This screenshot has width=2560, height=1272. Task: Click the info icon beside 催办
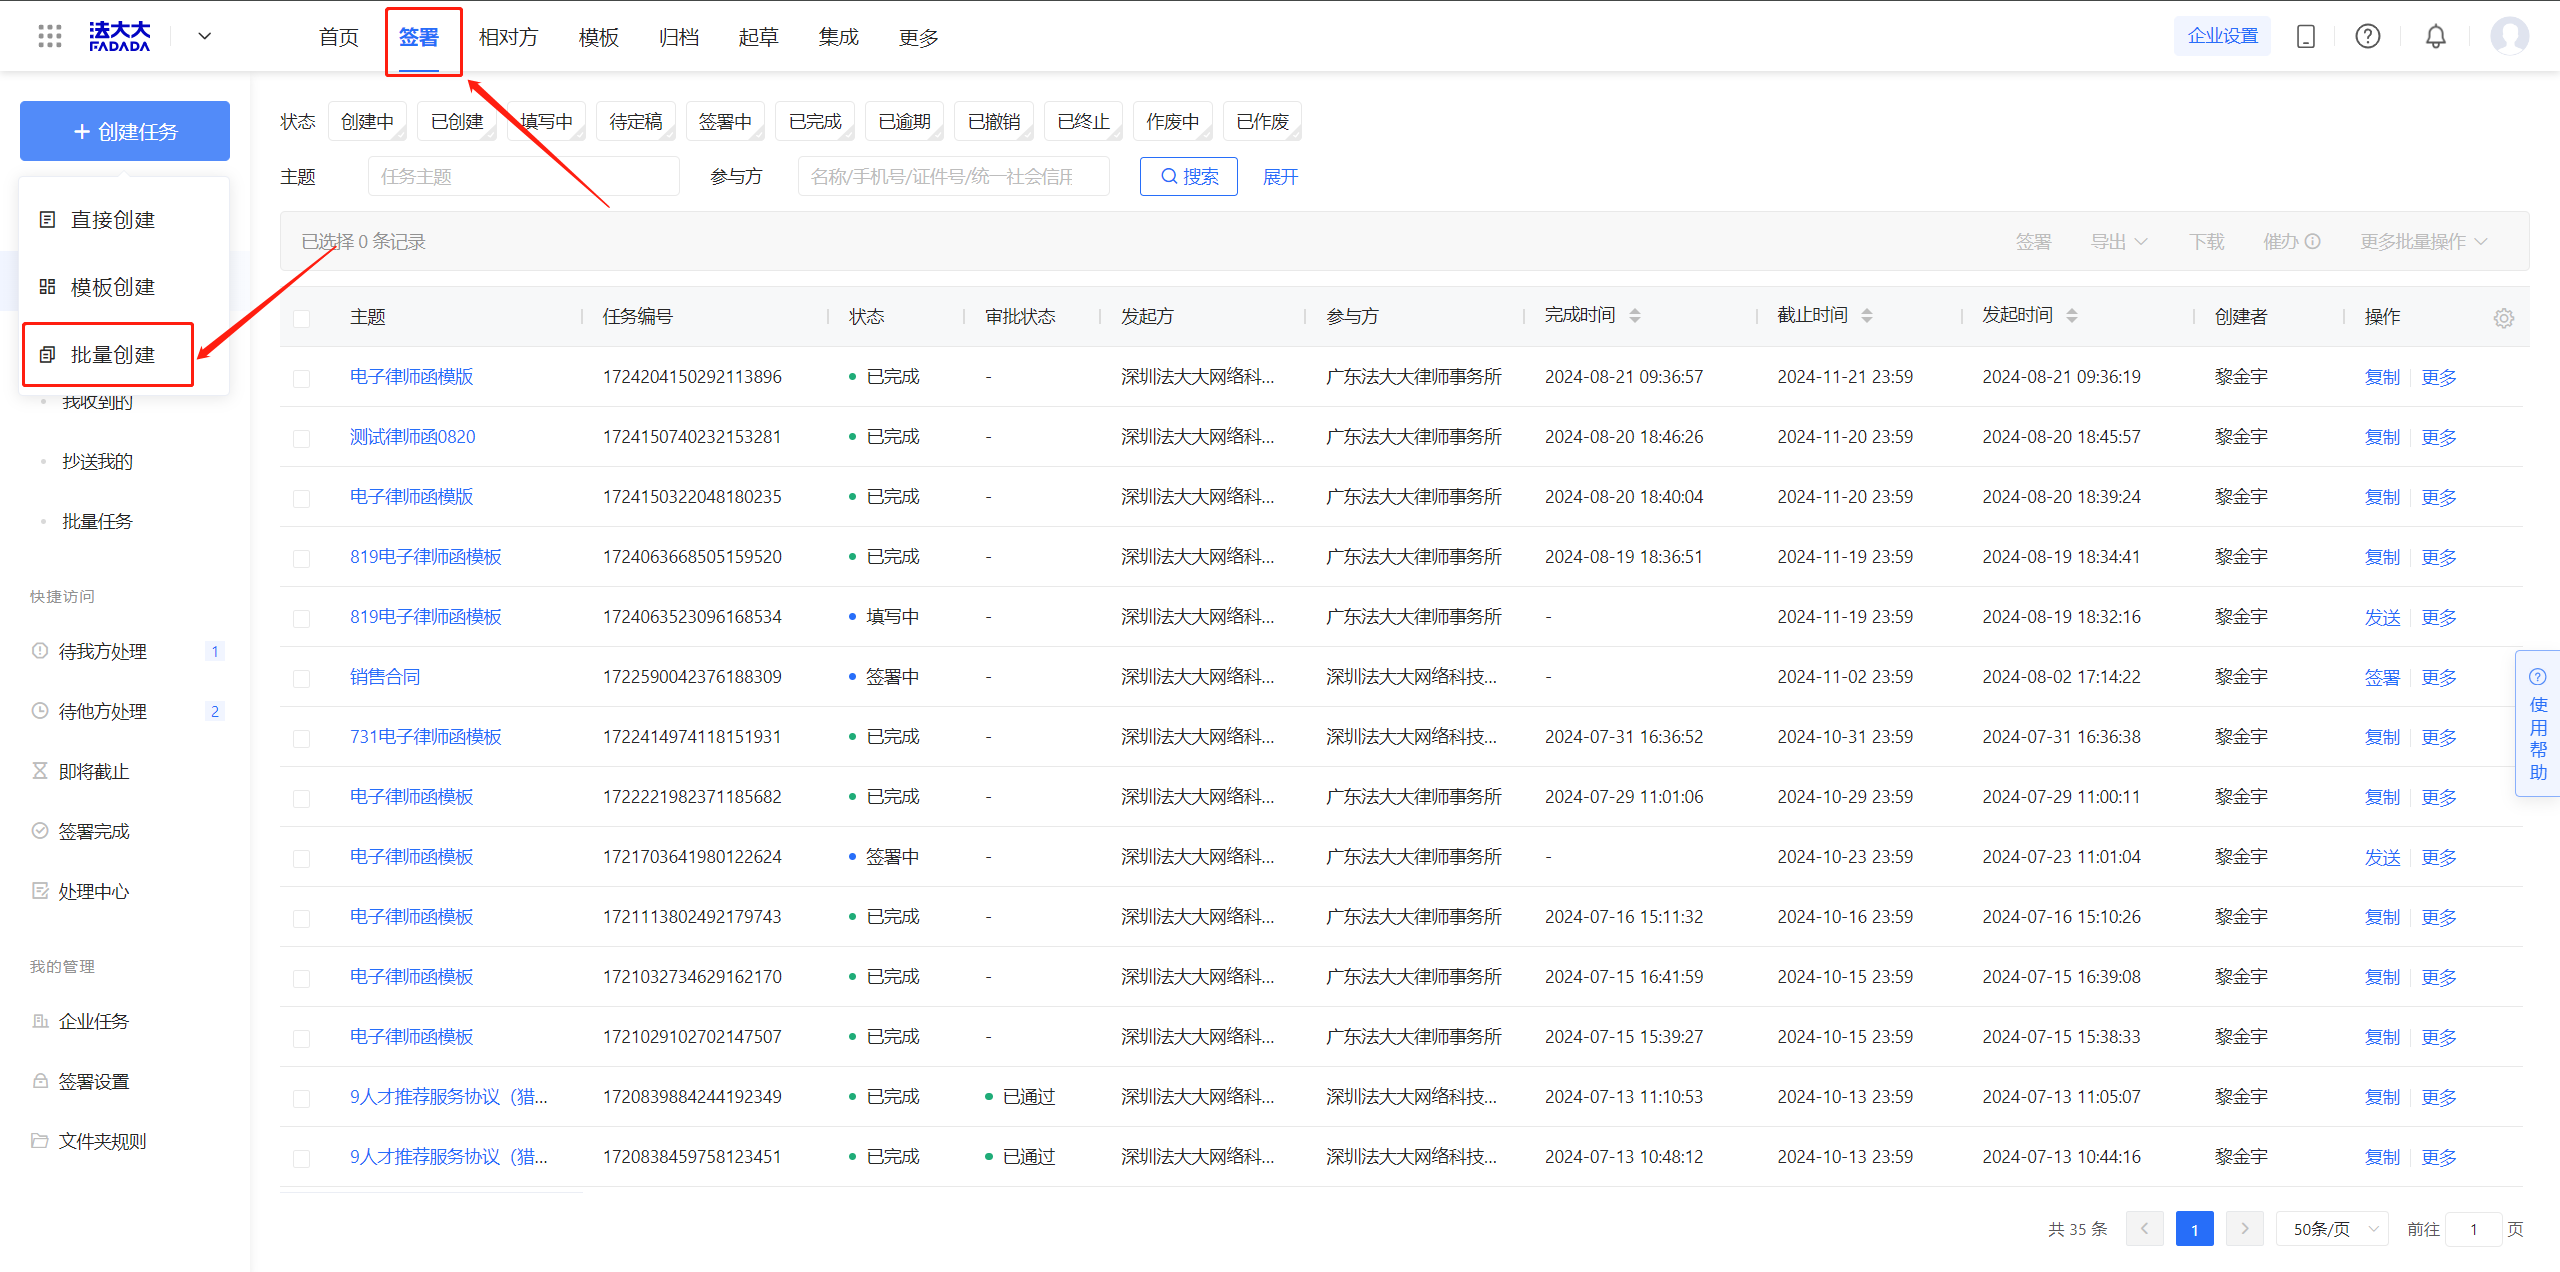(2313, 242)
